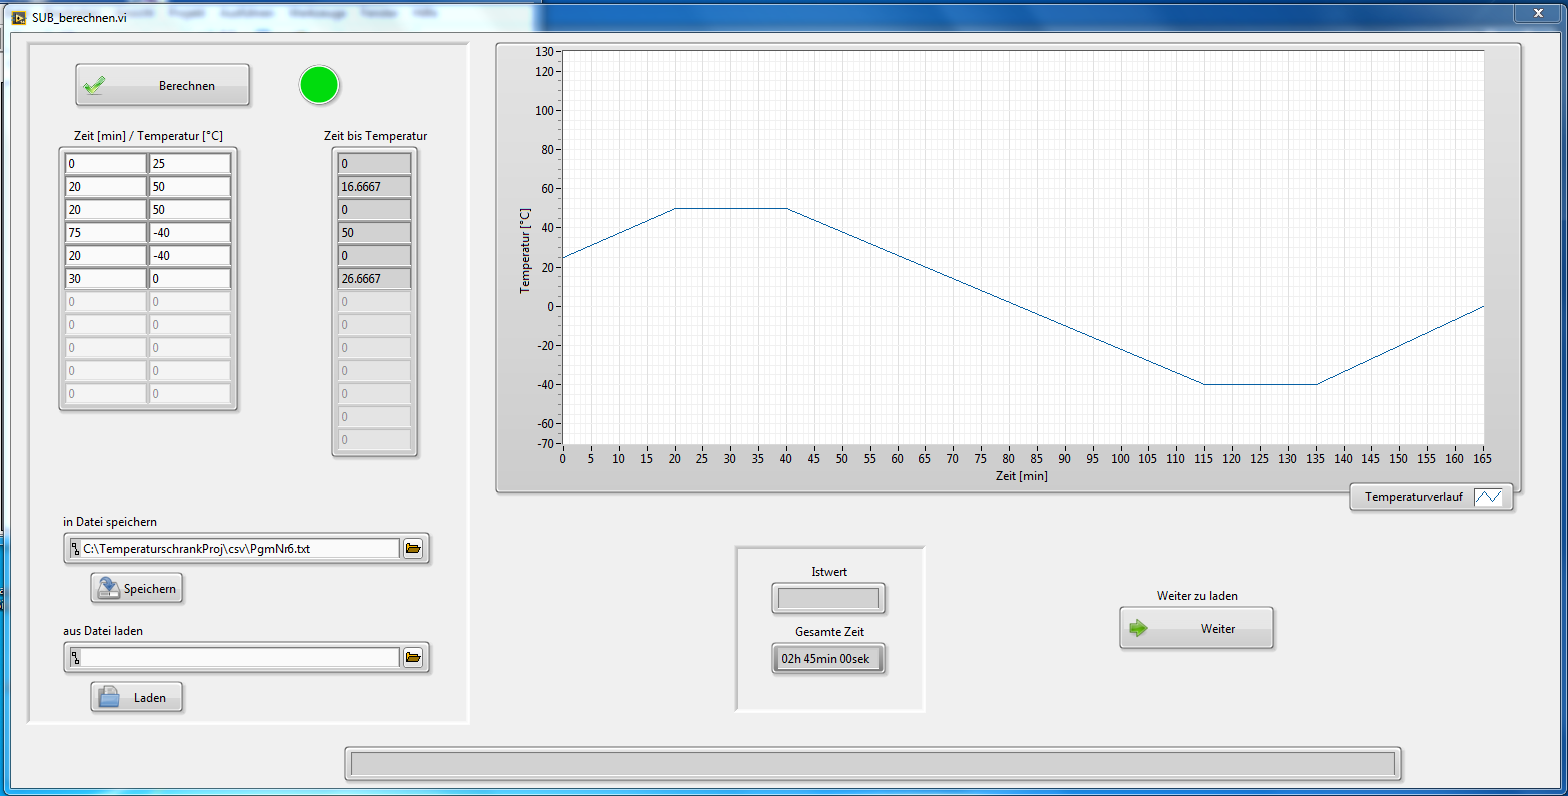Screen dimensions: 1568x796
Task: Click the Zeit bis Temperatur value 26.6667
Action: pyautogui.click(x=374, y=278)
